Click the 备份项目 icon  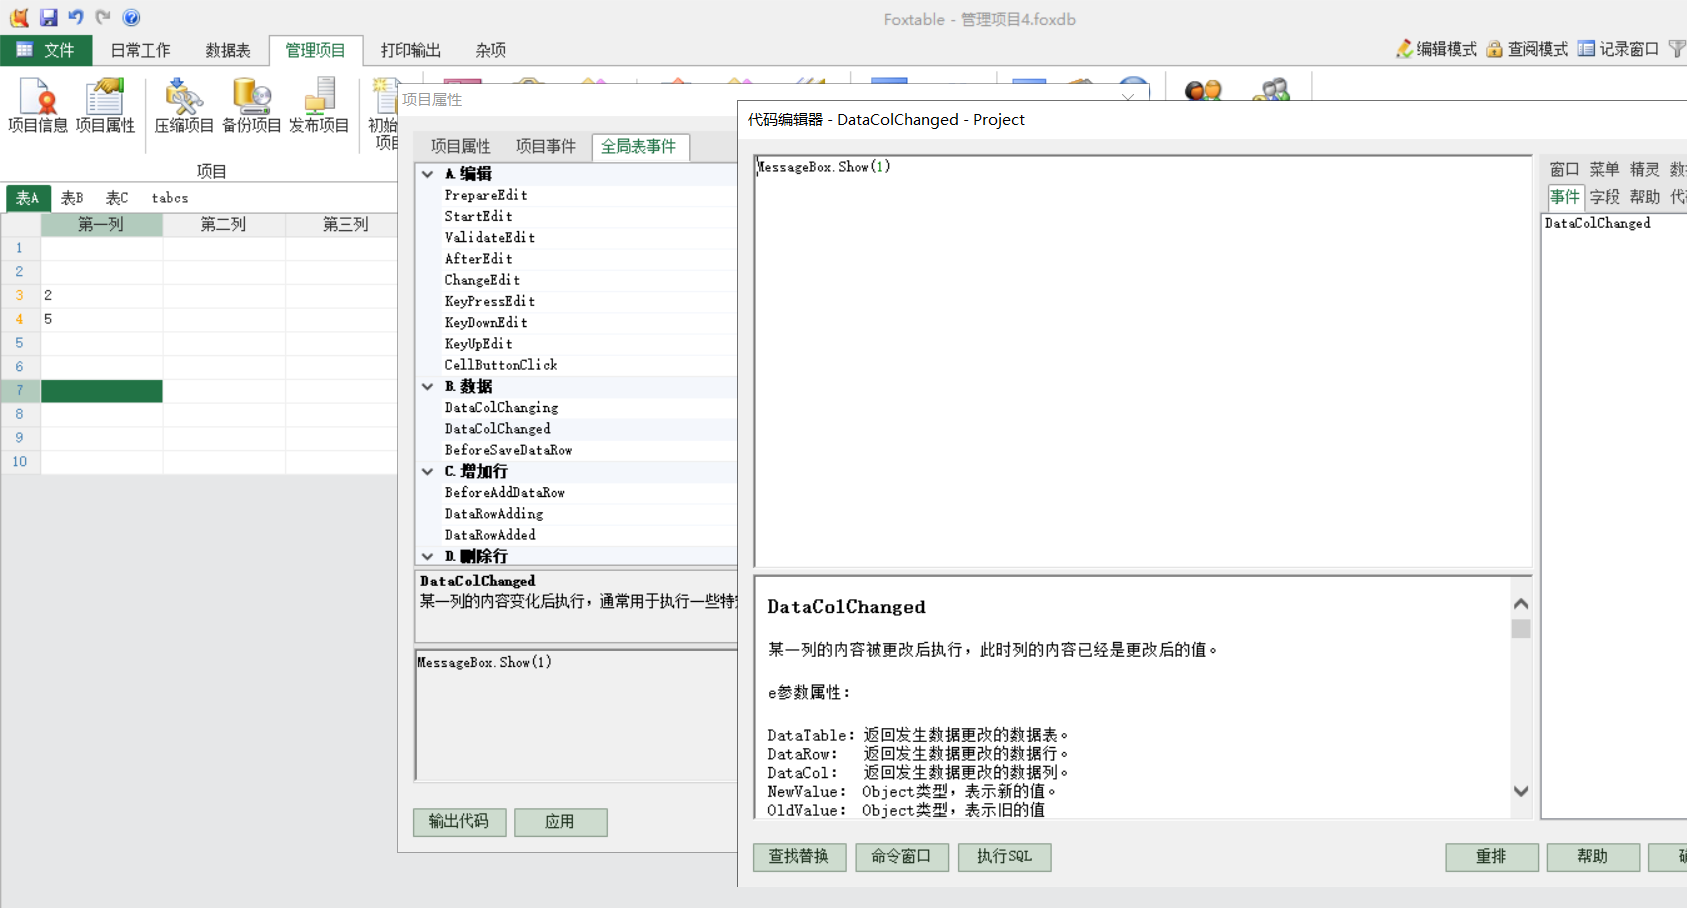tap(251, 105)
